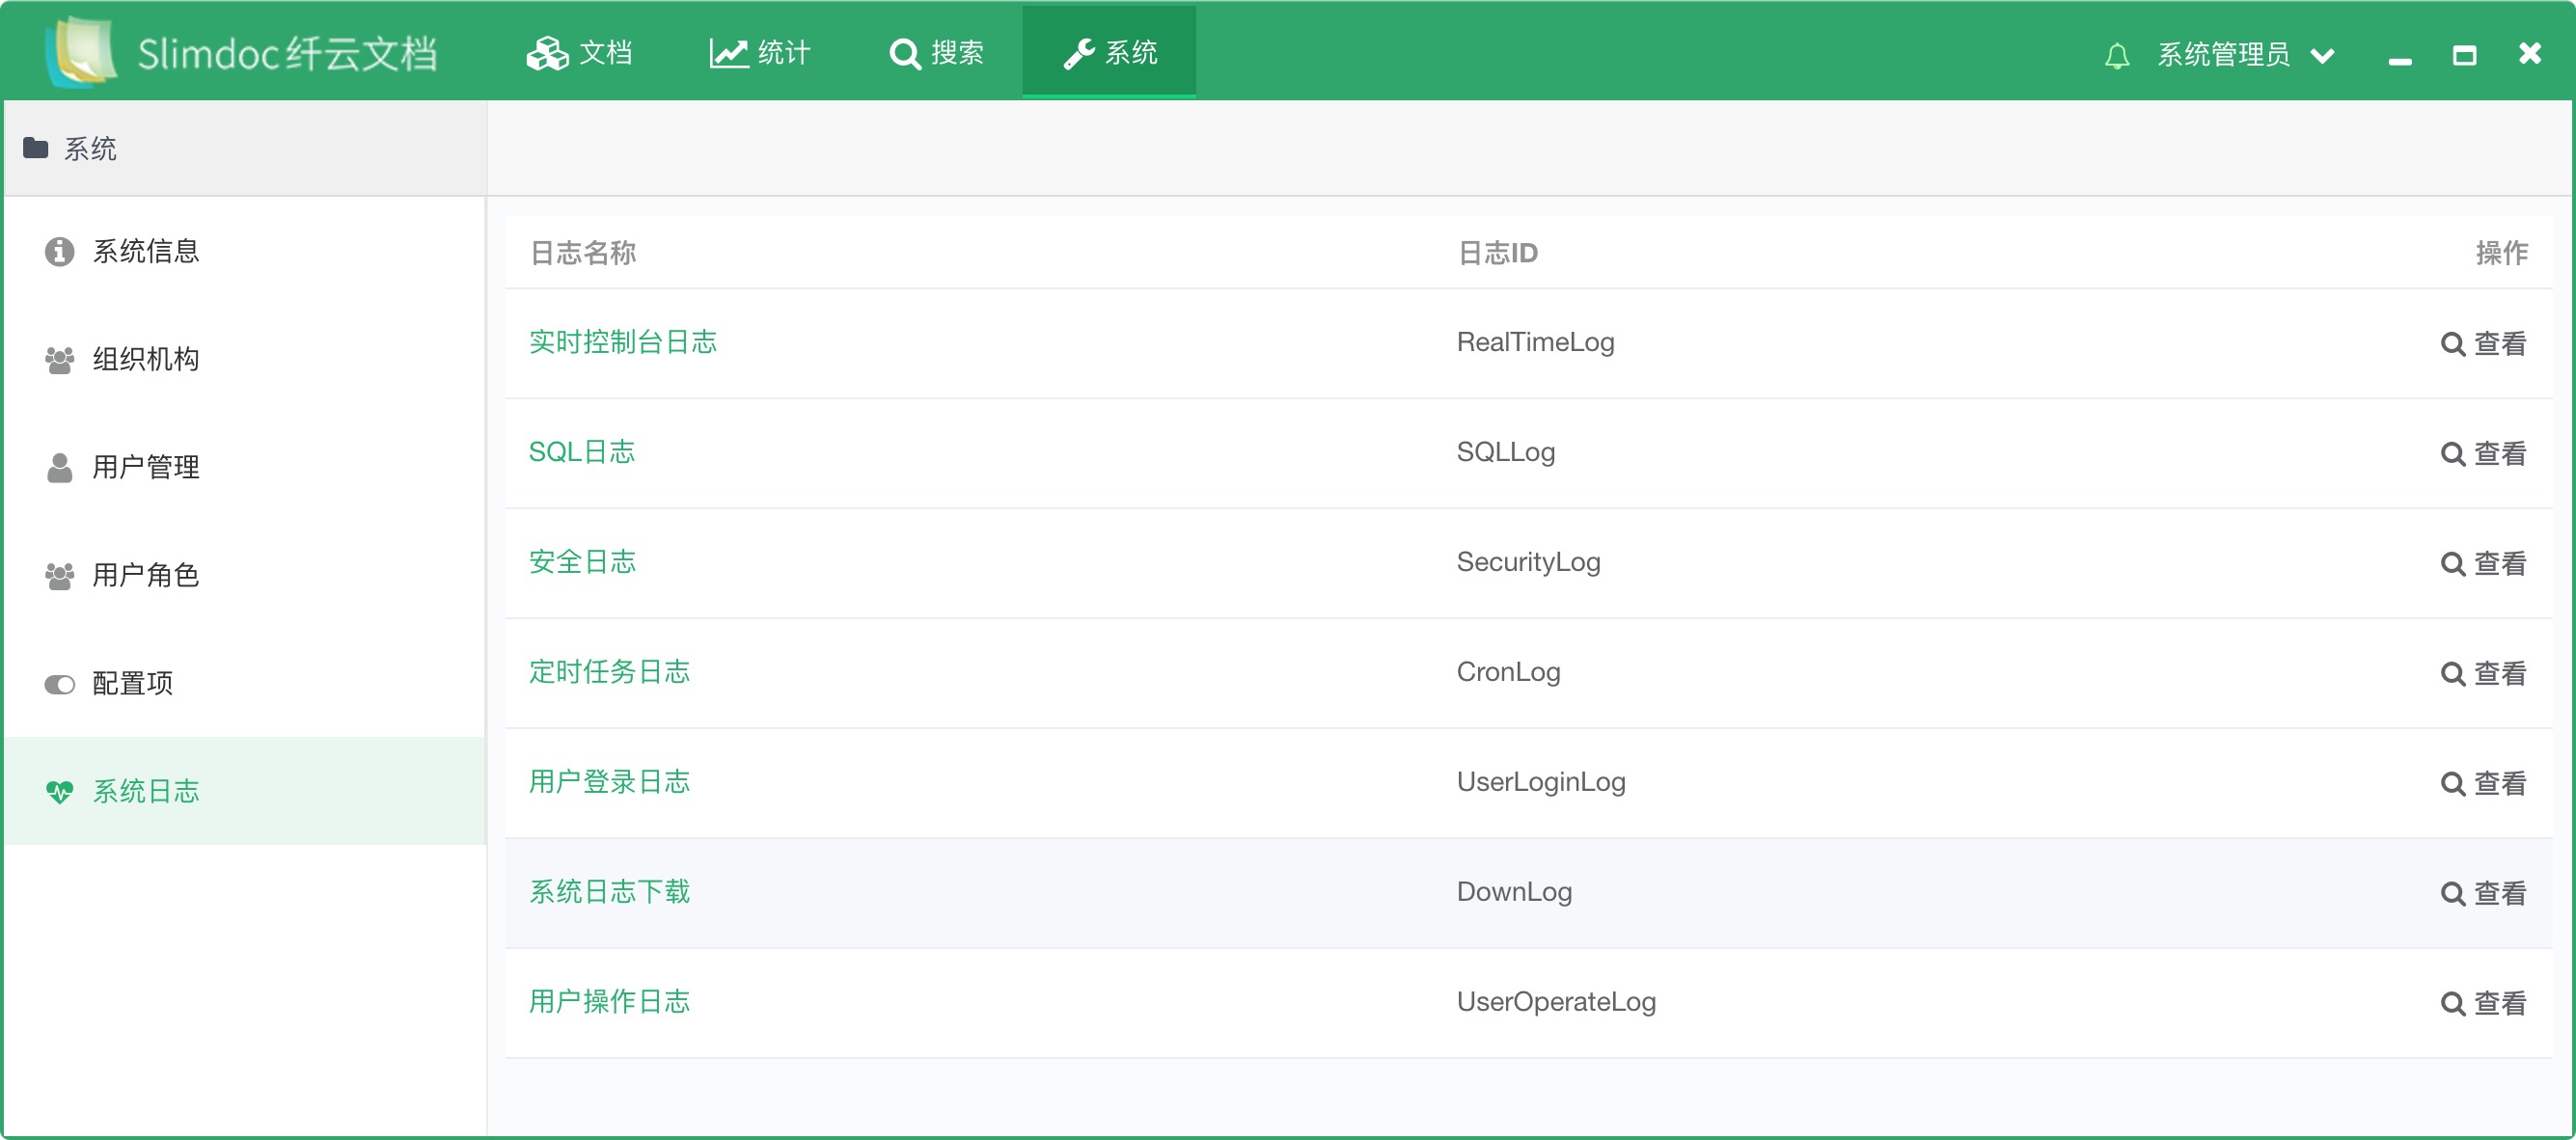Open the 系统日志下载 log link
The height and width of the screenshot is (1140, 2576).
[609, 892]
